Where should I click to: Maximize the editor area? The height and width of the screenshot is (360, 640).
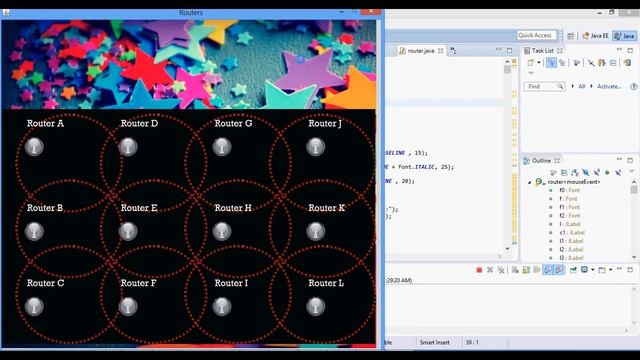click(509, 50)
